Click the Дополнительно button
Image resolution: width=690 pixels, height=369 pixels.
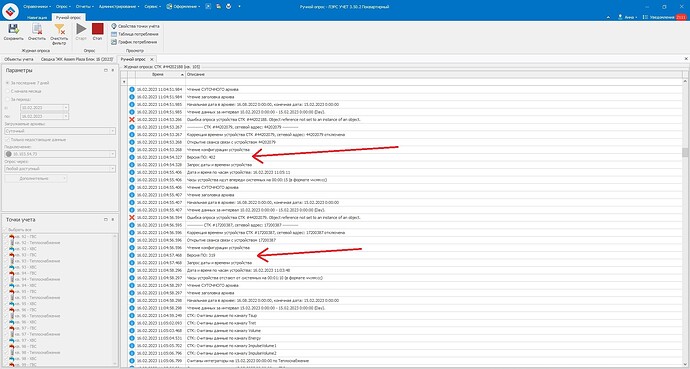coord(36,179)
